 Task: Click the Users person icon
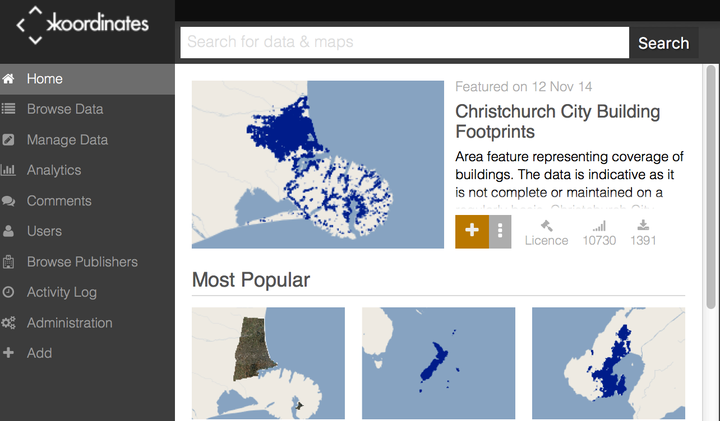8,231
